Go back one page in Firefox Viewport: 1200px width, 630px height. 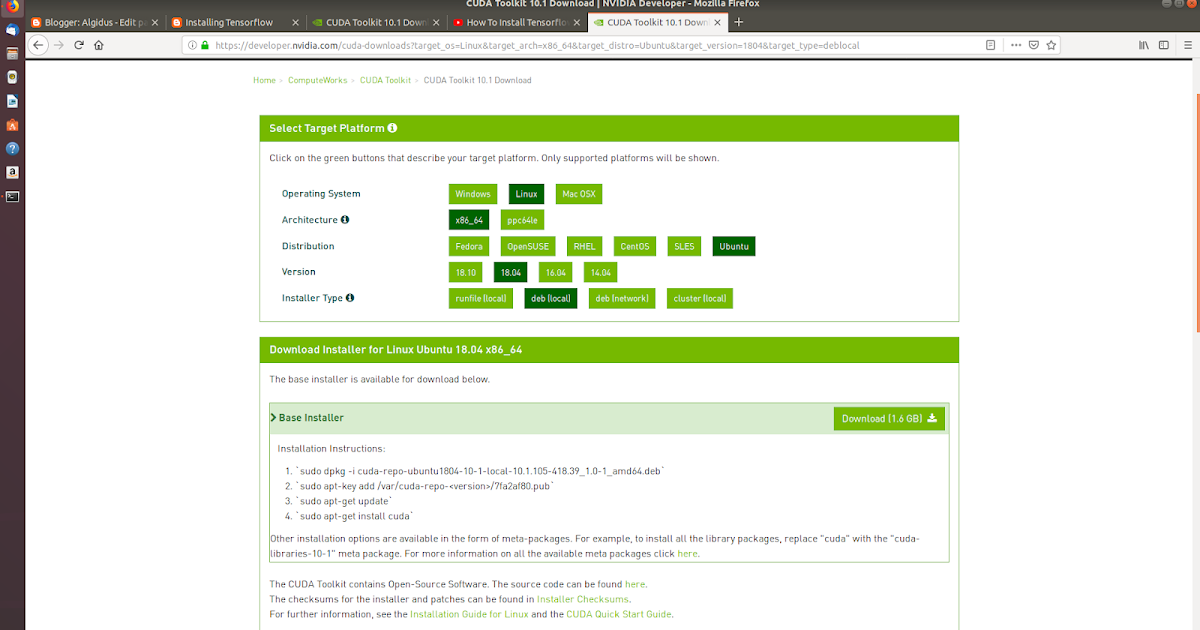click(39, 45)
